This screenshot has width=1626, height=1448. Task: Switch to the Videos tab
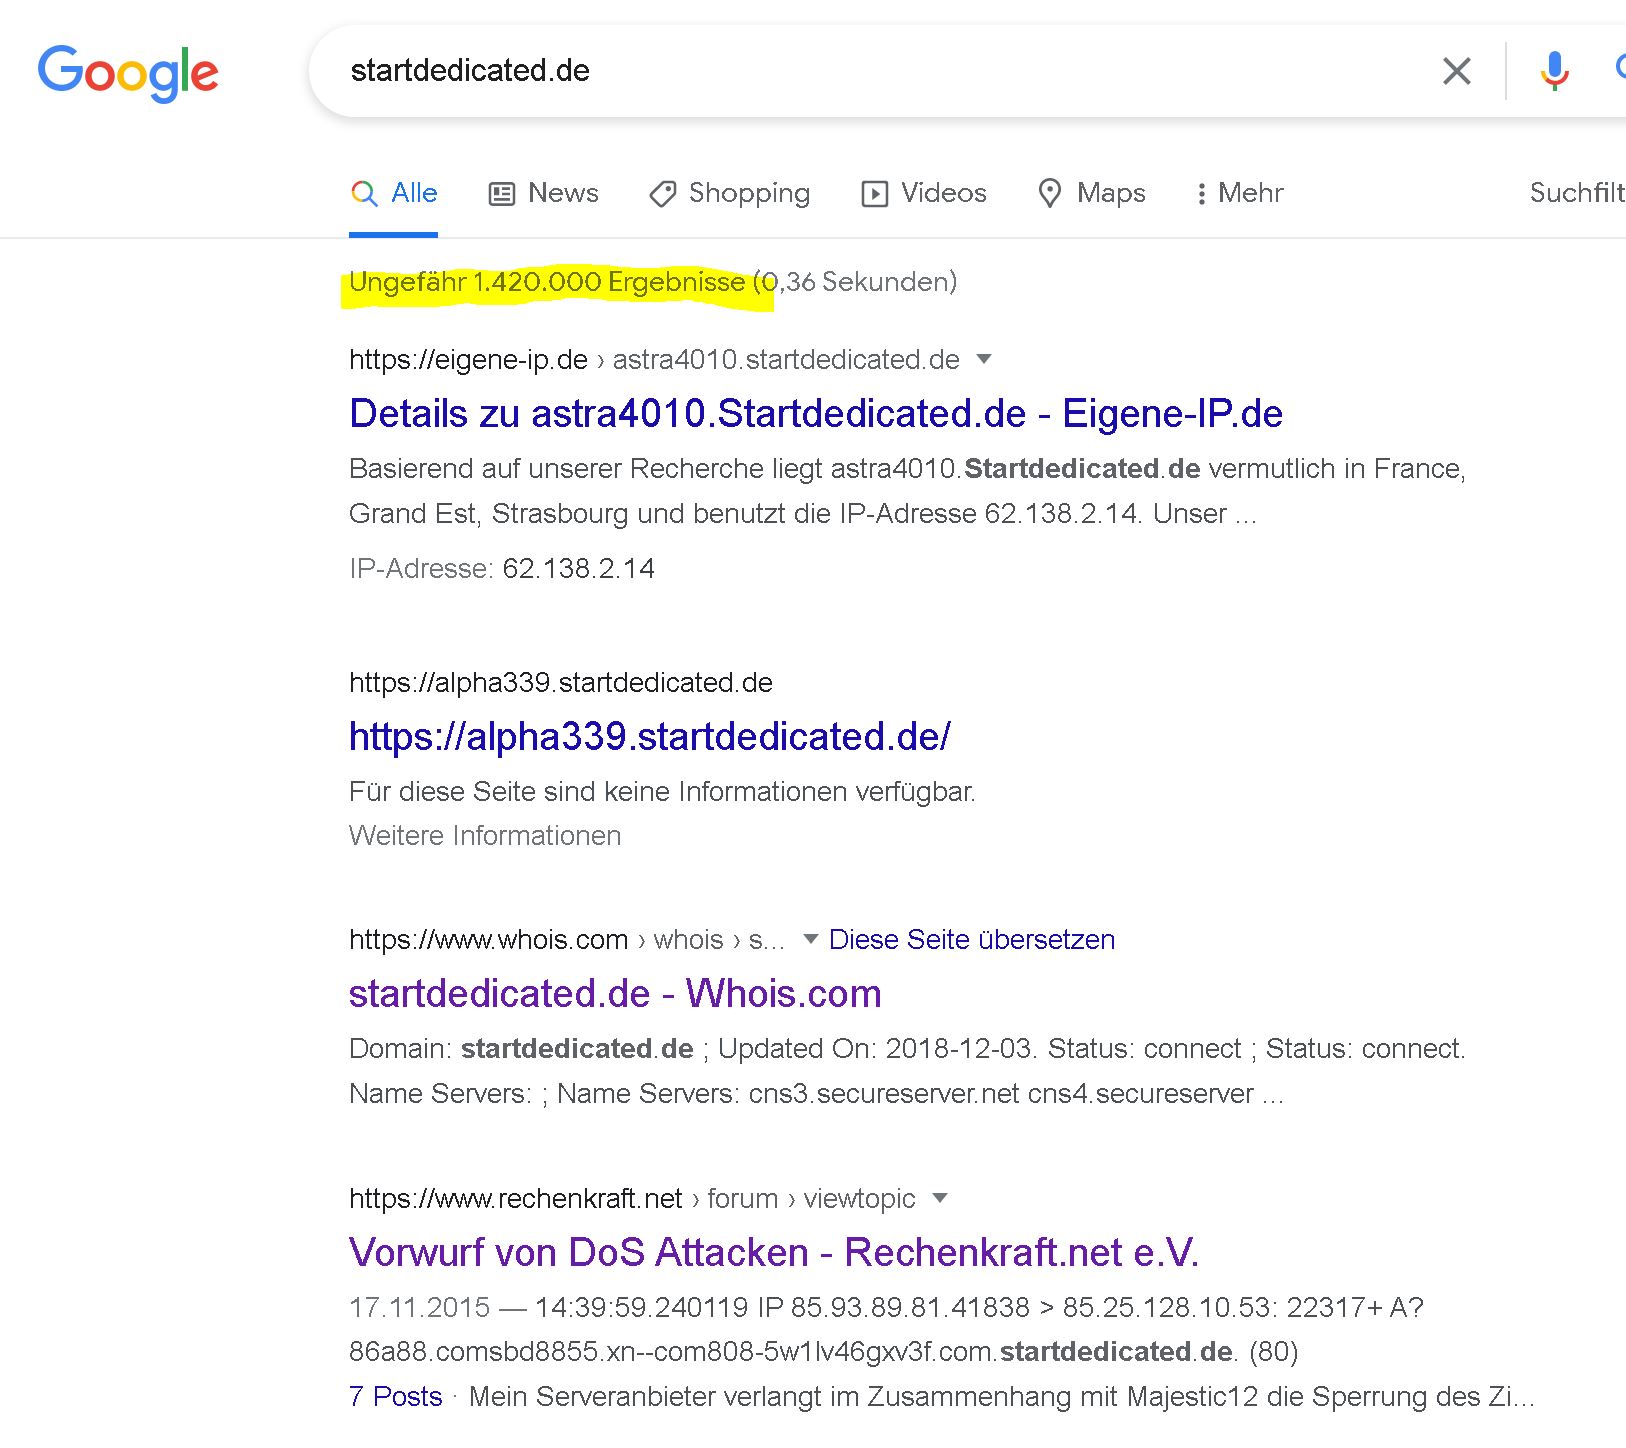coord(924,193)
